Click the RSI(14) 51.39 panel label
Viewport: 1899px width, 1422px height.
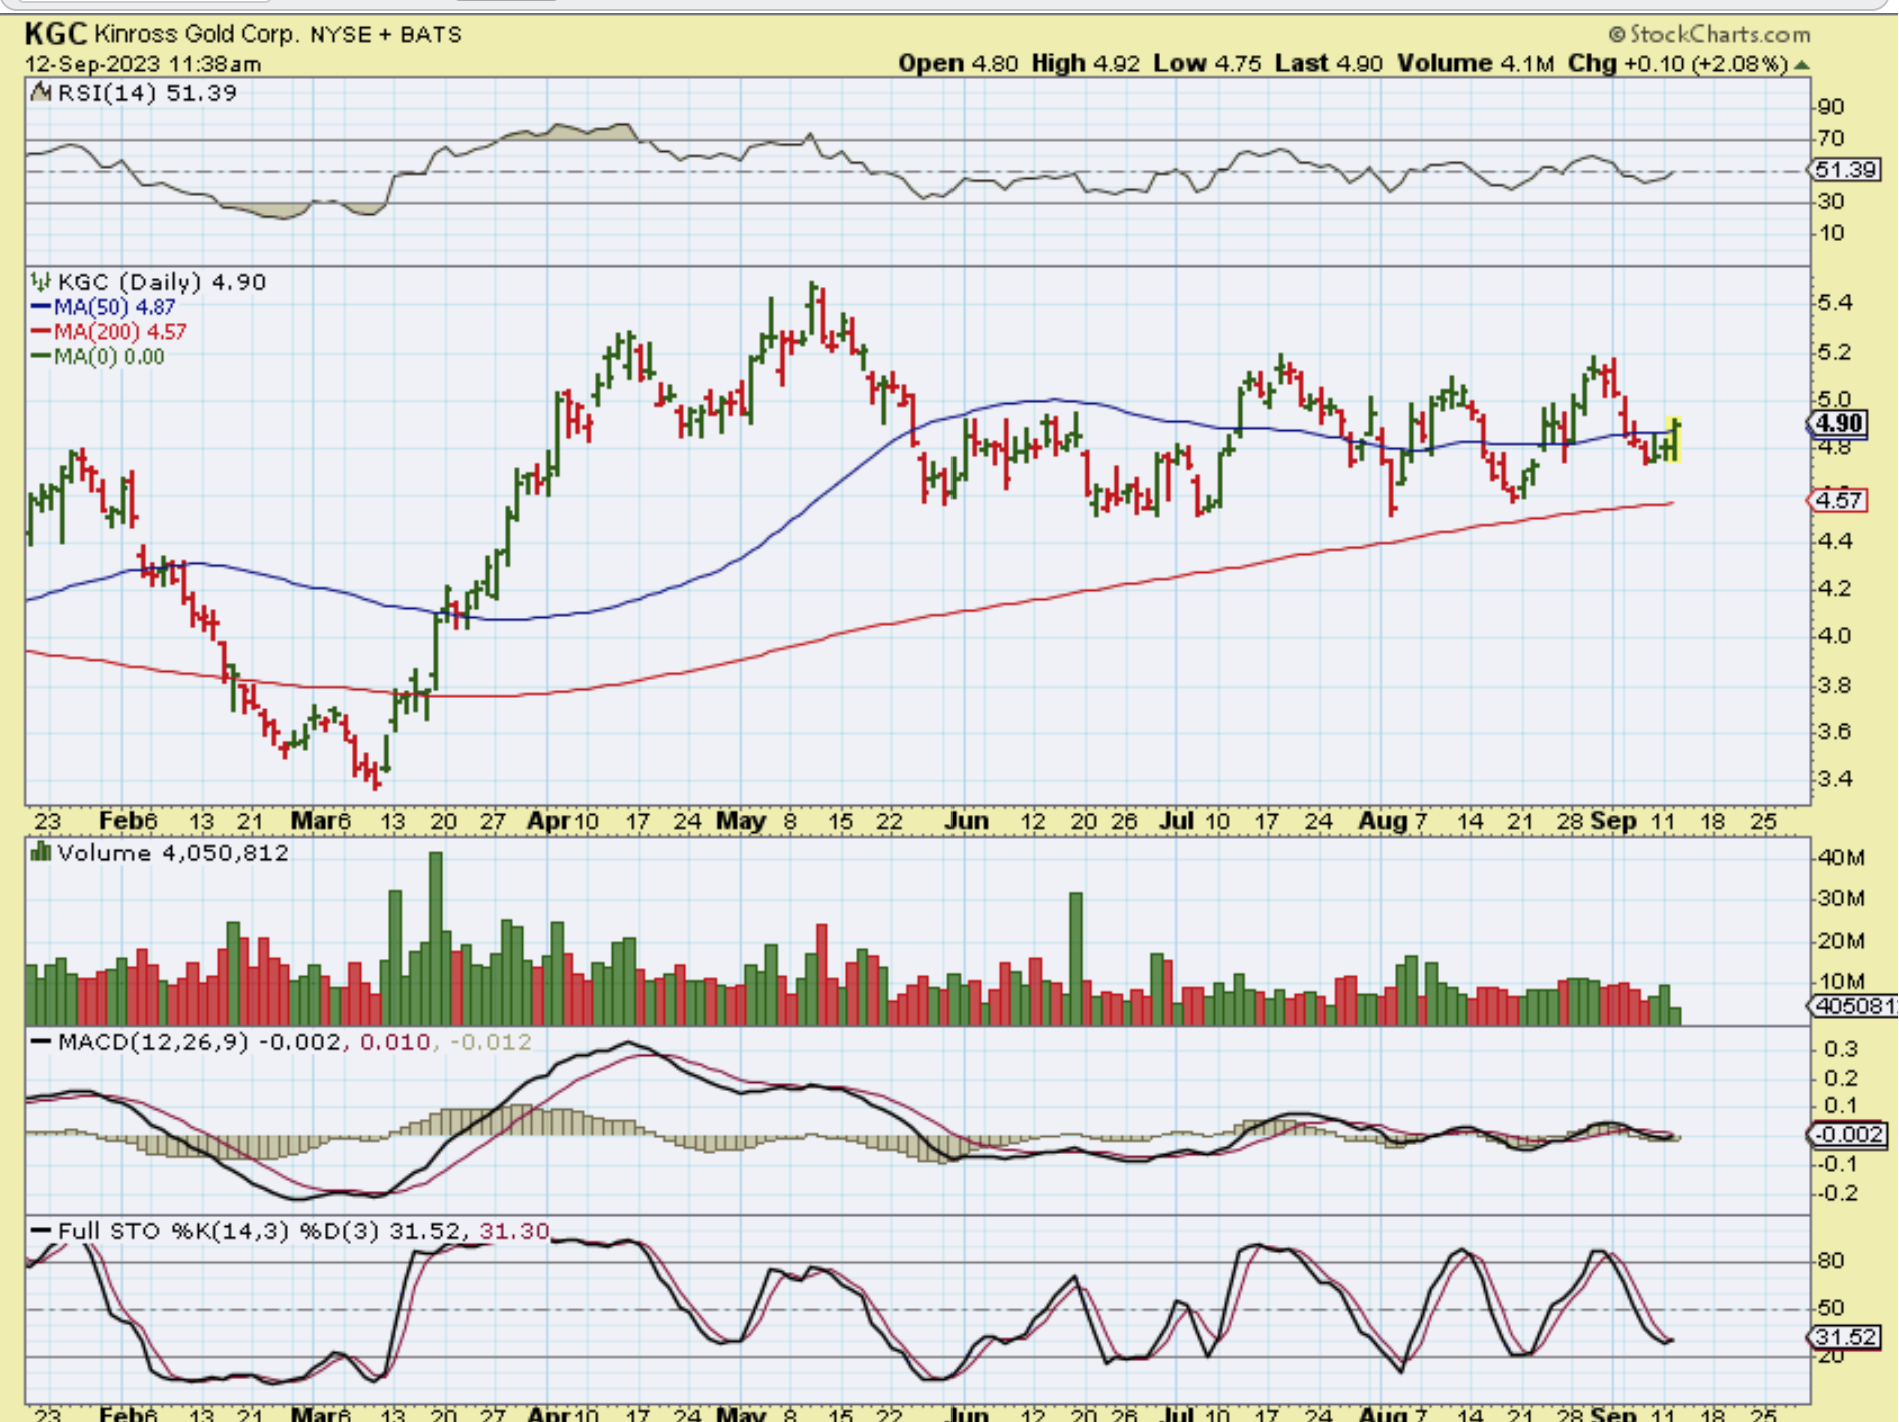point(147,93)
